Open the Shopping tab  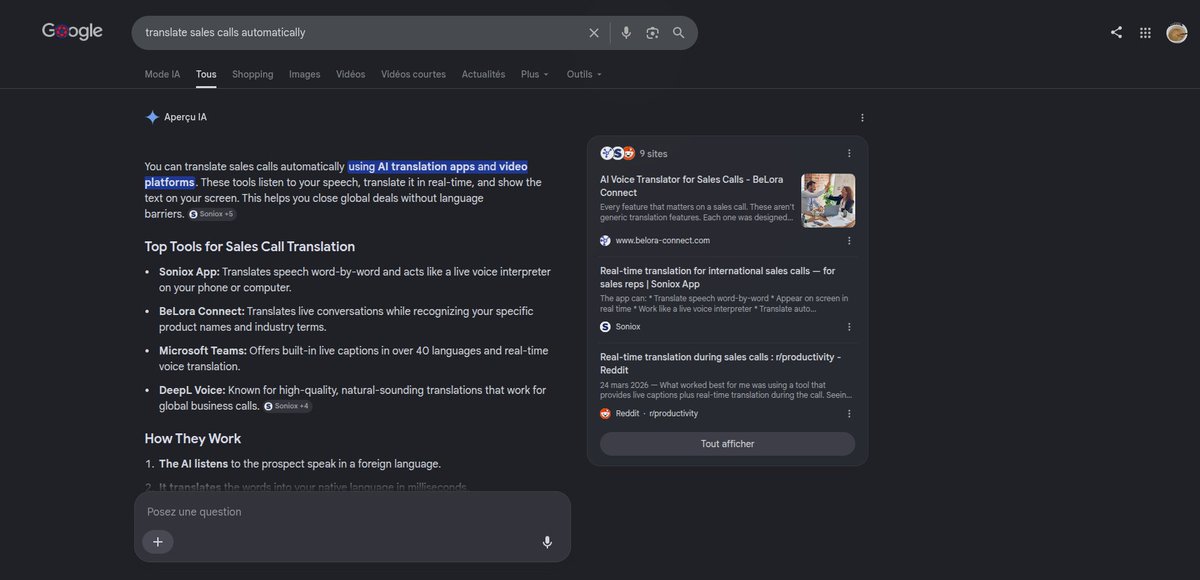coord(253,74)
